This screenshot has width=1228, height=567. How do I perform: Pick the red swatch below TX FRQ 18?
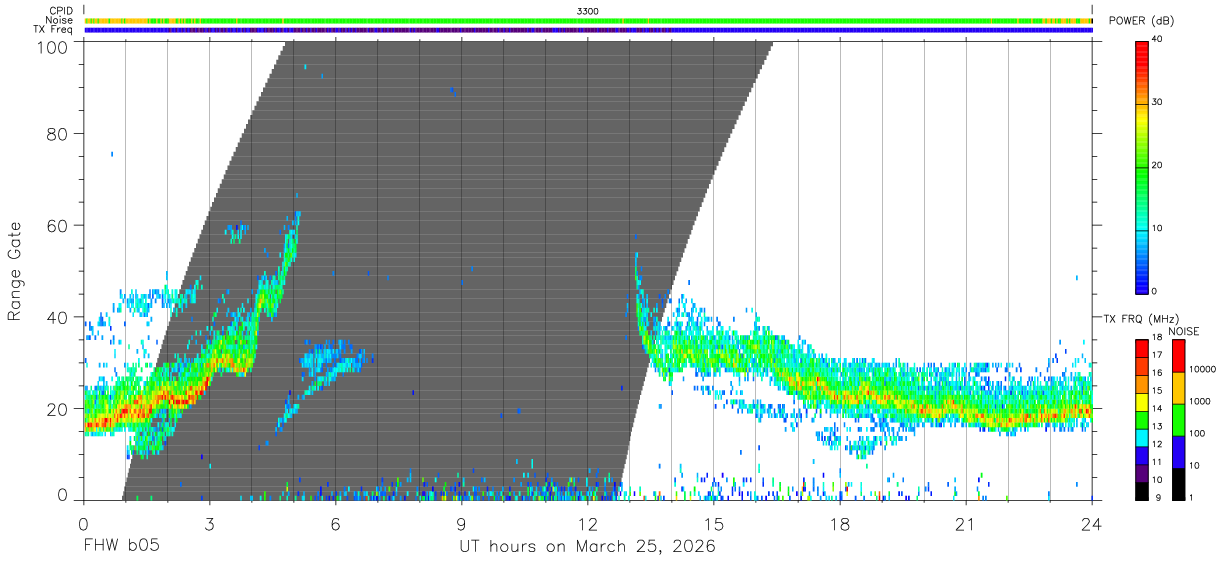[x=1142, y=347]
